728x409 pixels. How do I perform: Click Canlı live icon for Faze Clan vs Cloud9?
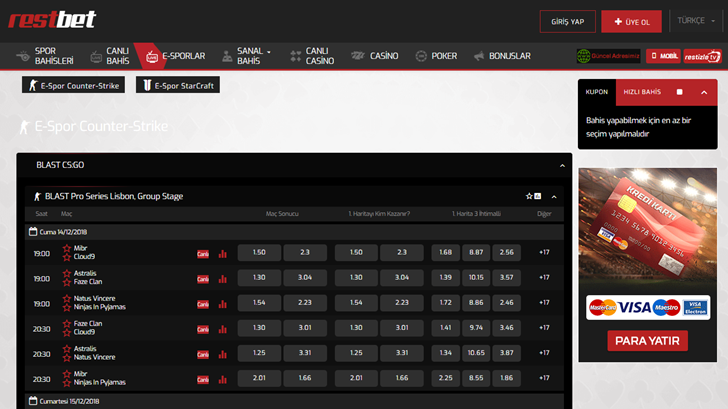pyautogui.click(x=203, y=329)
